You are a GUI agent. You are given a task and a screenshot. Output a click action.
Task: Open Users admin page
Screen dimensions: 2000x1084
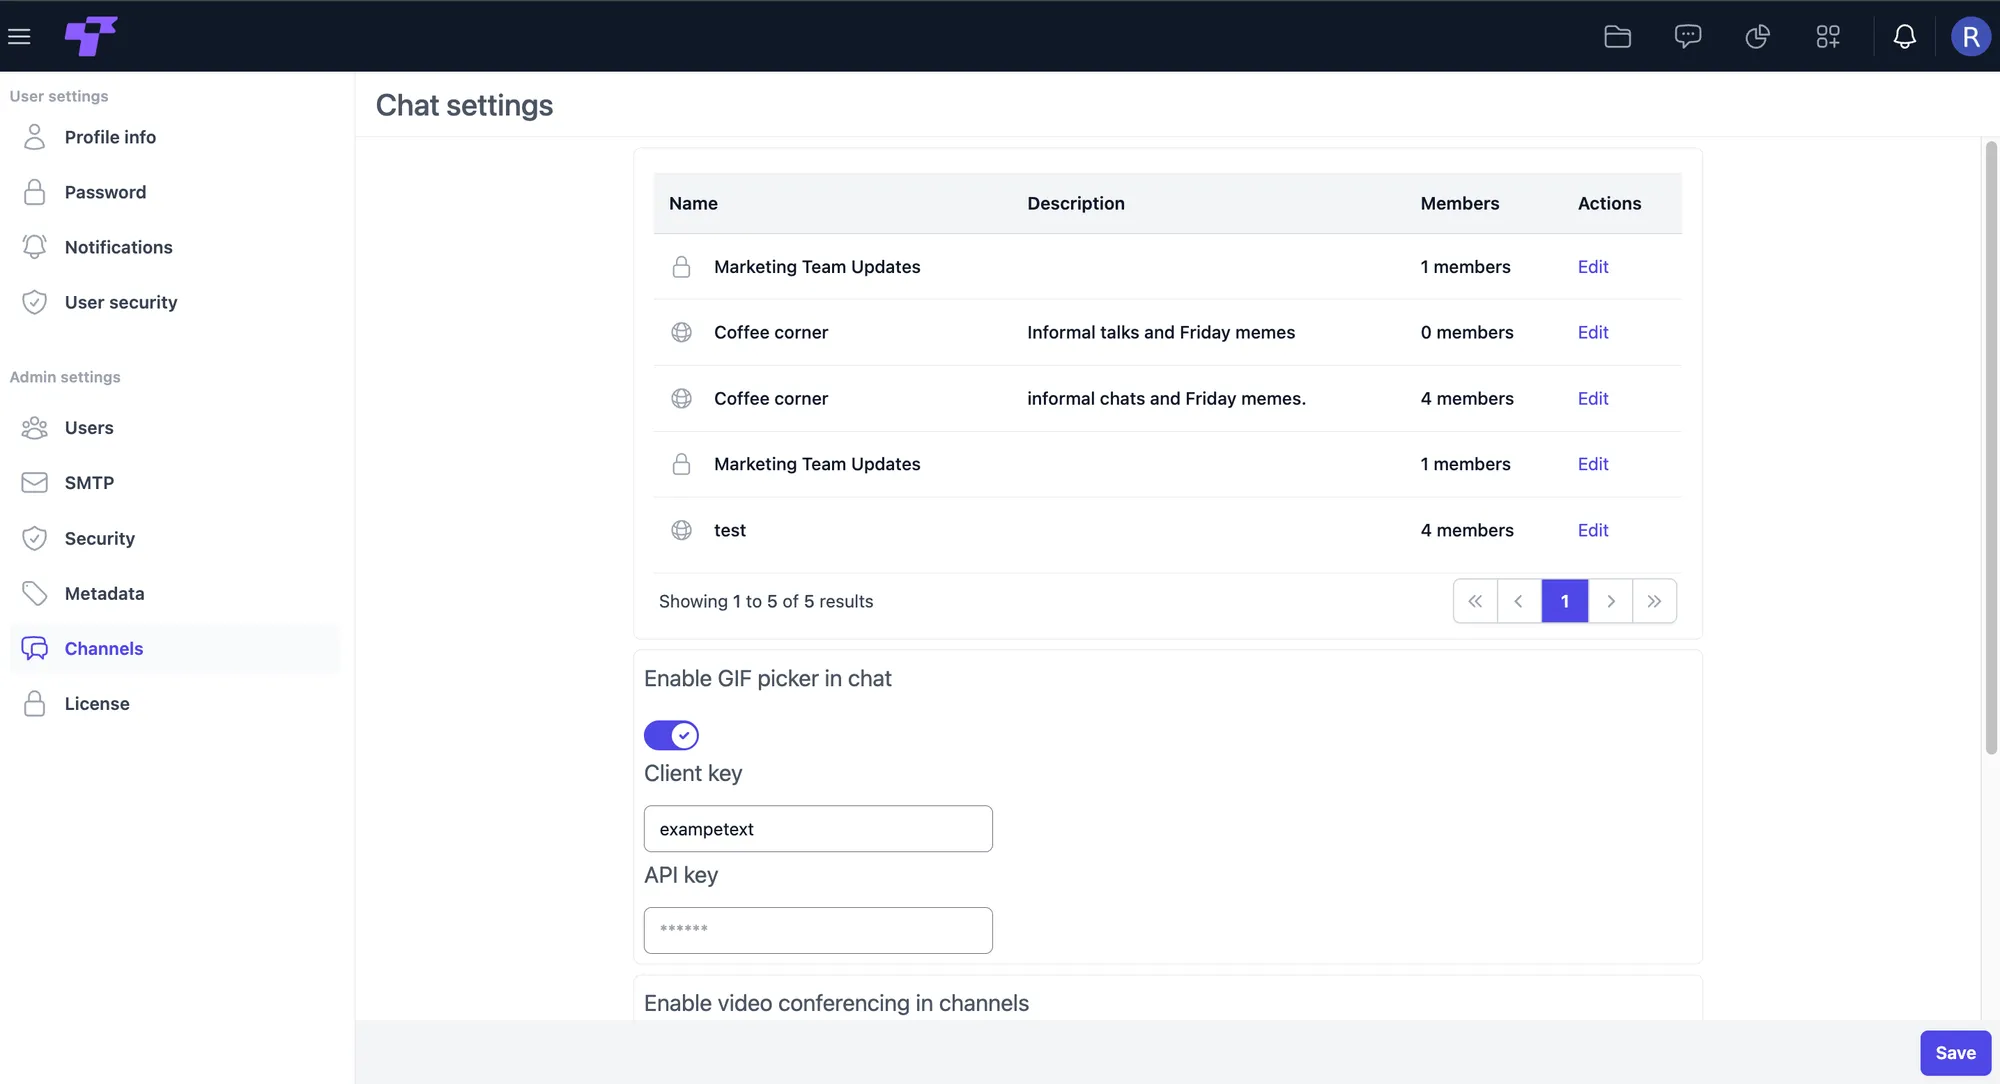(175, 428)
